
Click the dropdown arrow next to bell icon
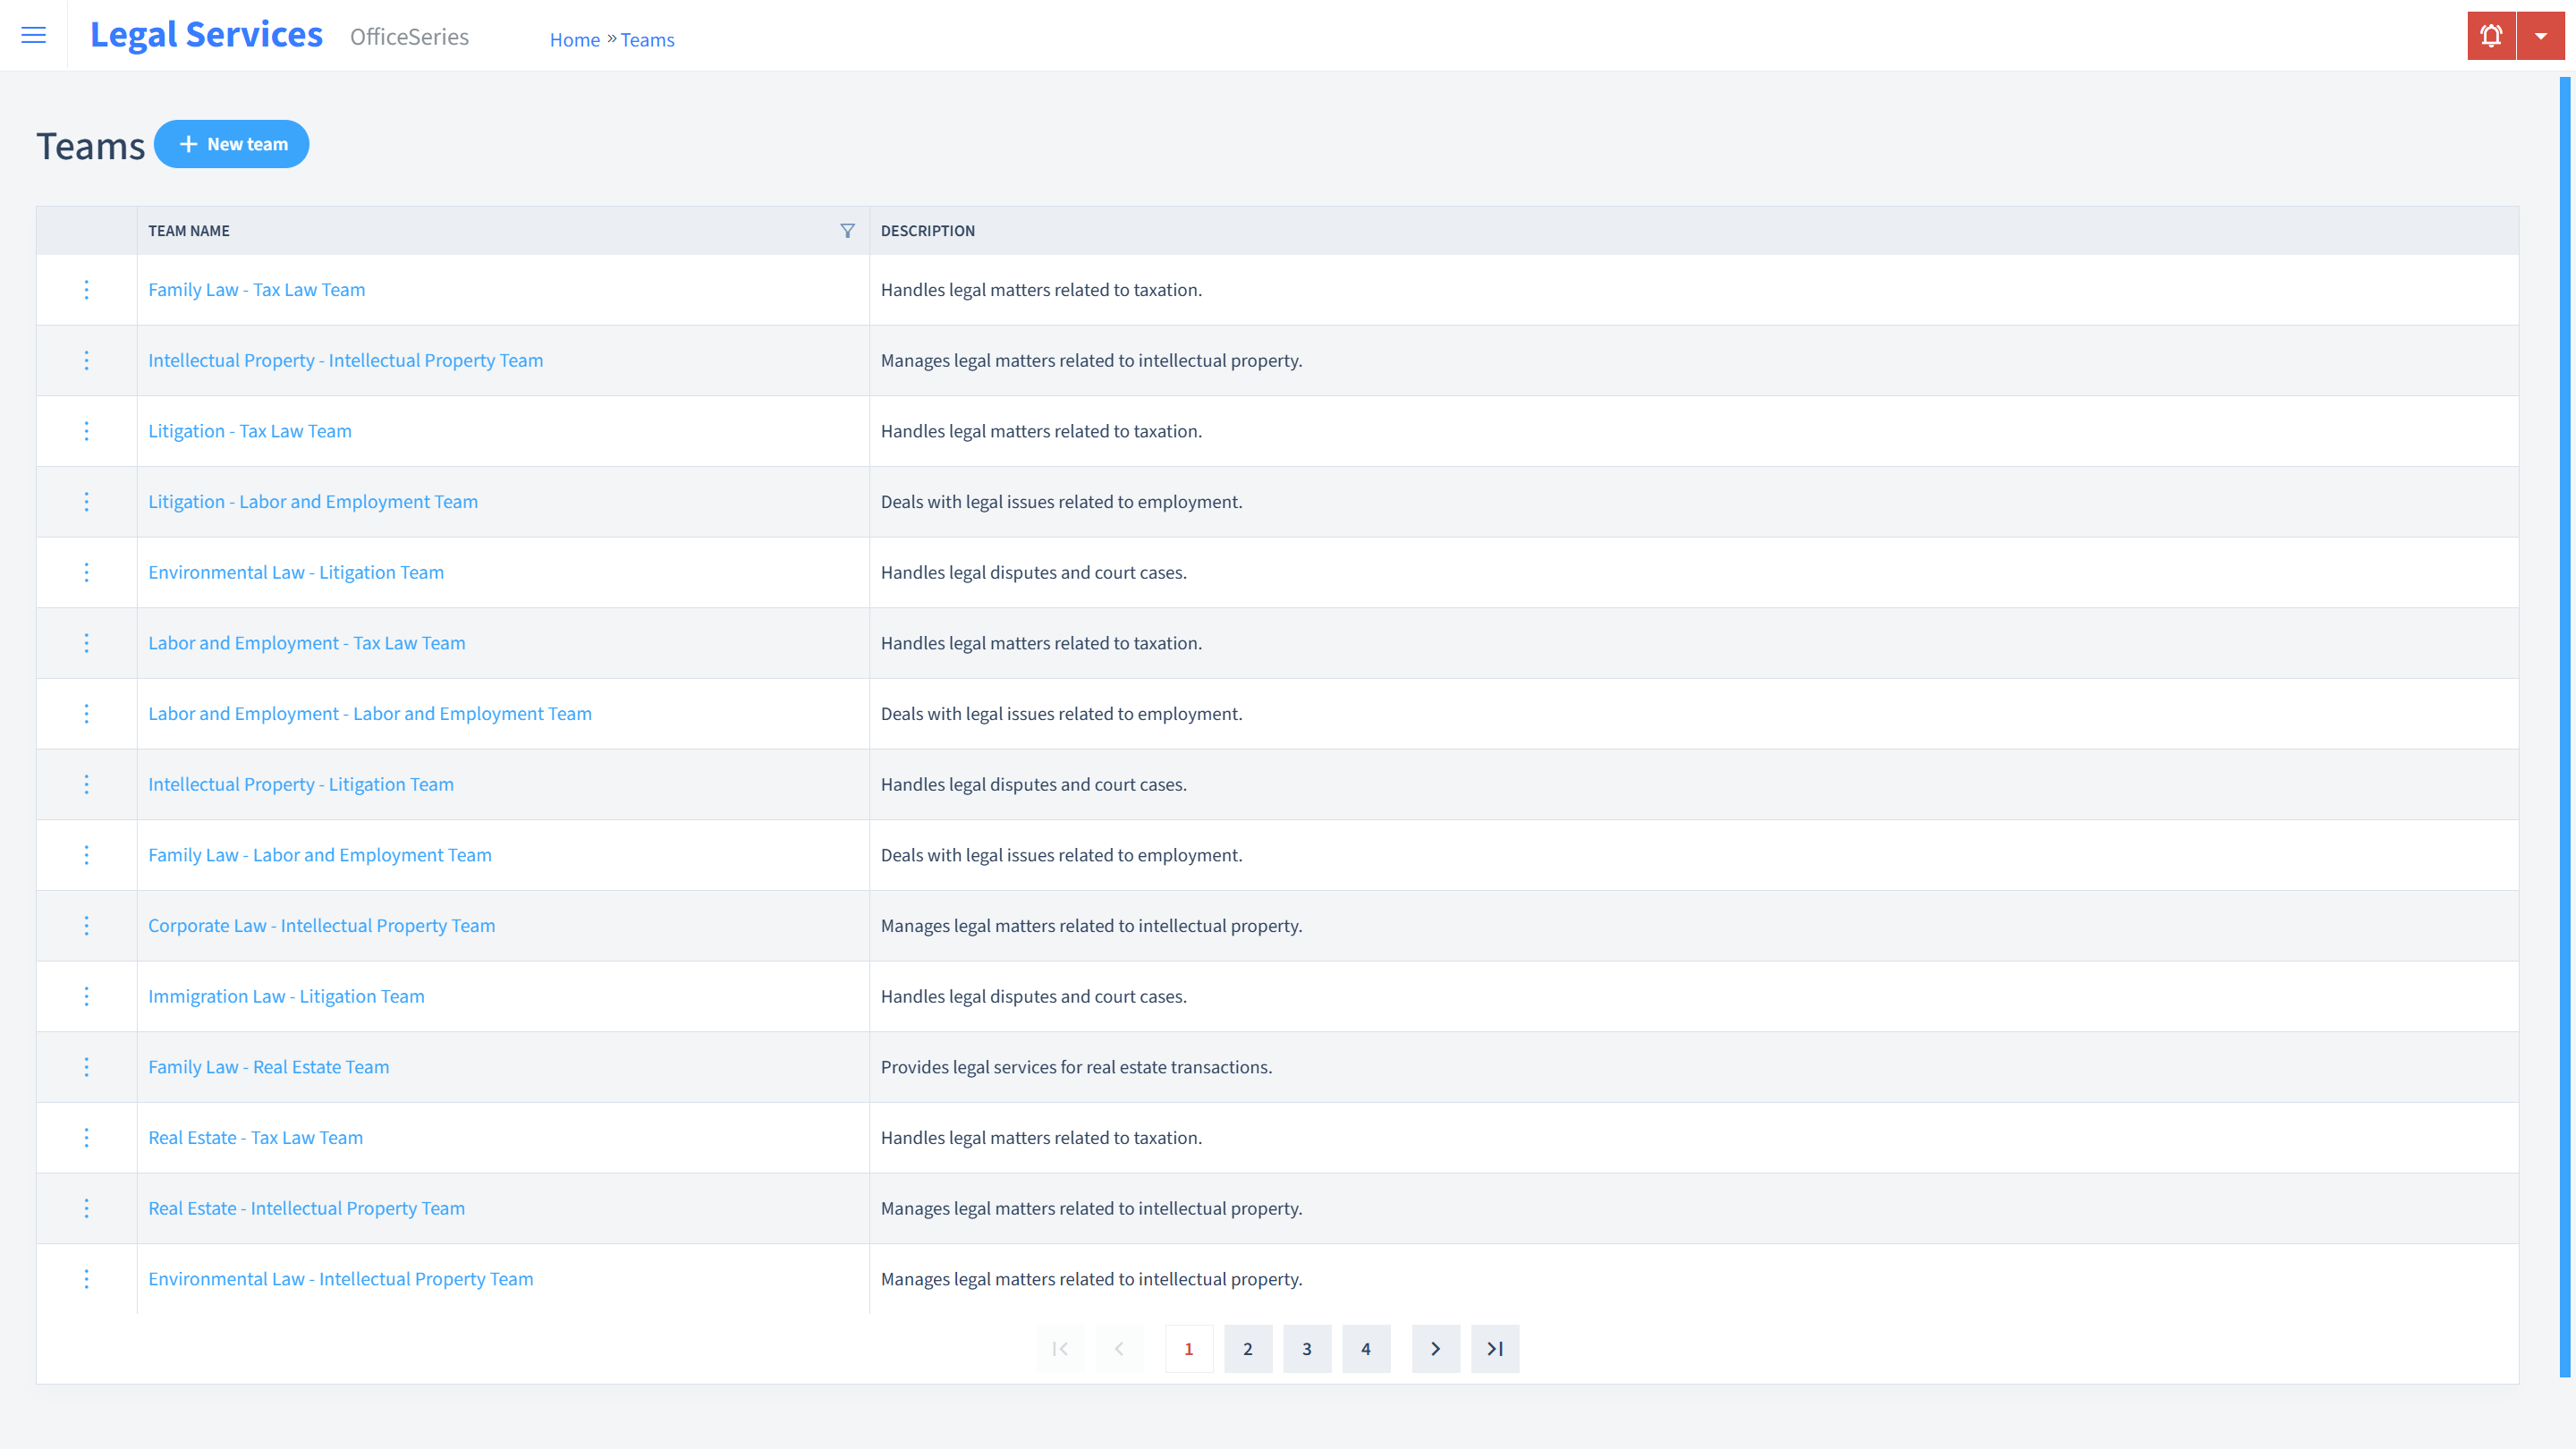coord(2540,36)
